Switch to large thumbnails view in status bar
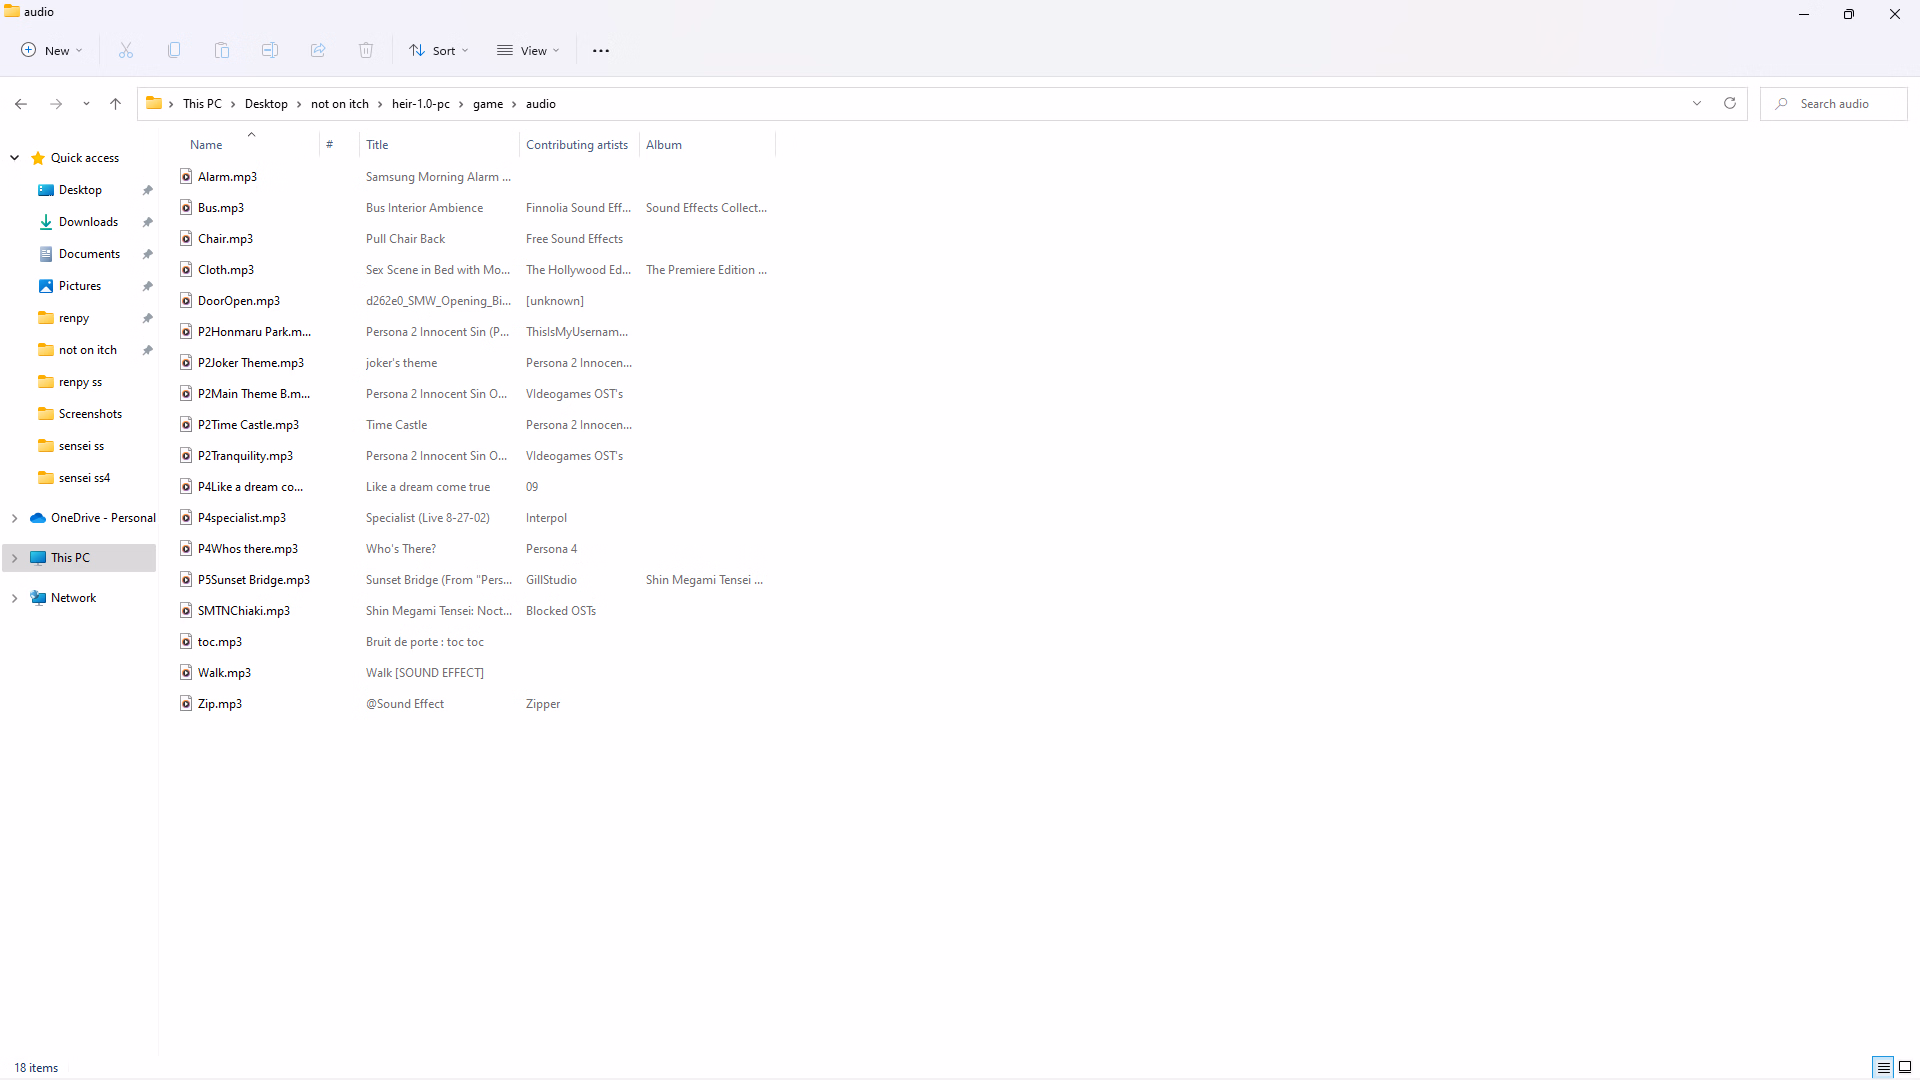 tap(1905, 1067)
